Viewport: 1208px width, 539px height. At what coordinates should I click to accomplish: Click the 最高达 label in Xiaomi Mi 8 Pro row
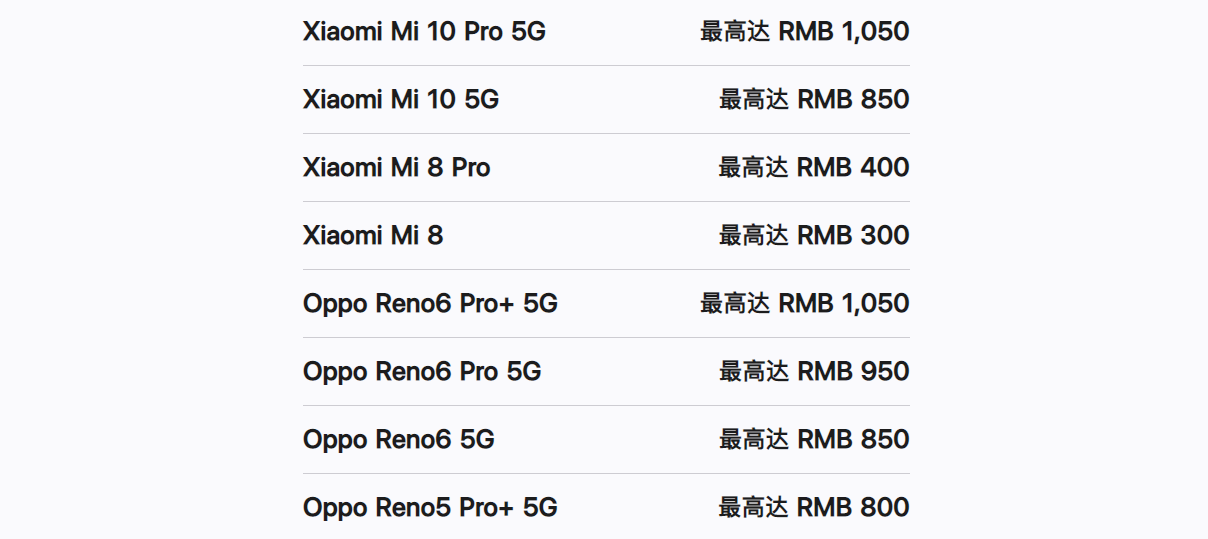(x=754, y=168)
